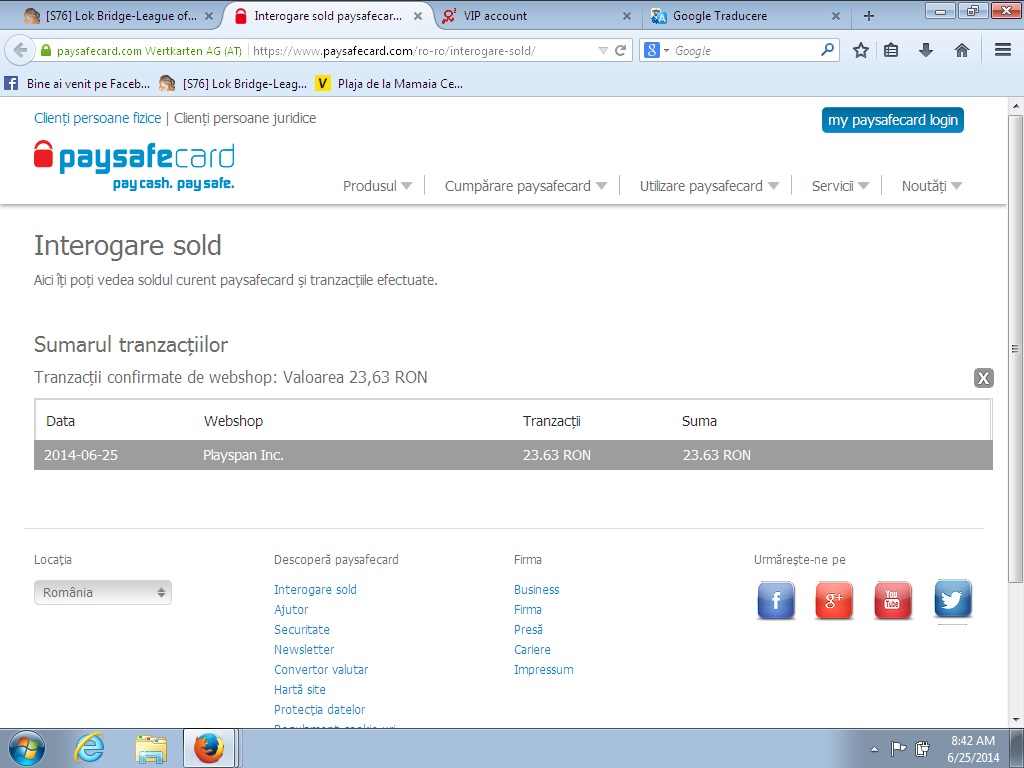Bookmark this page with star icon

point(860,50)
